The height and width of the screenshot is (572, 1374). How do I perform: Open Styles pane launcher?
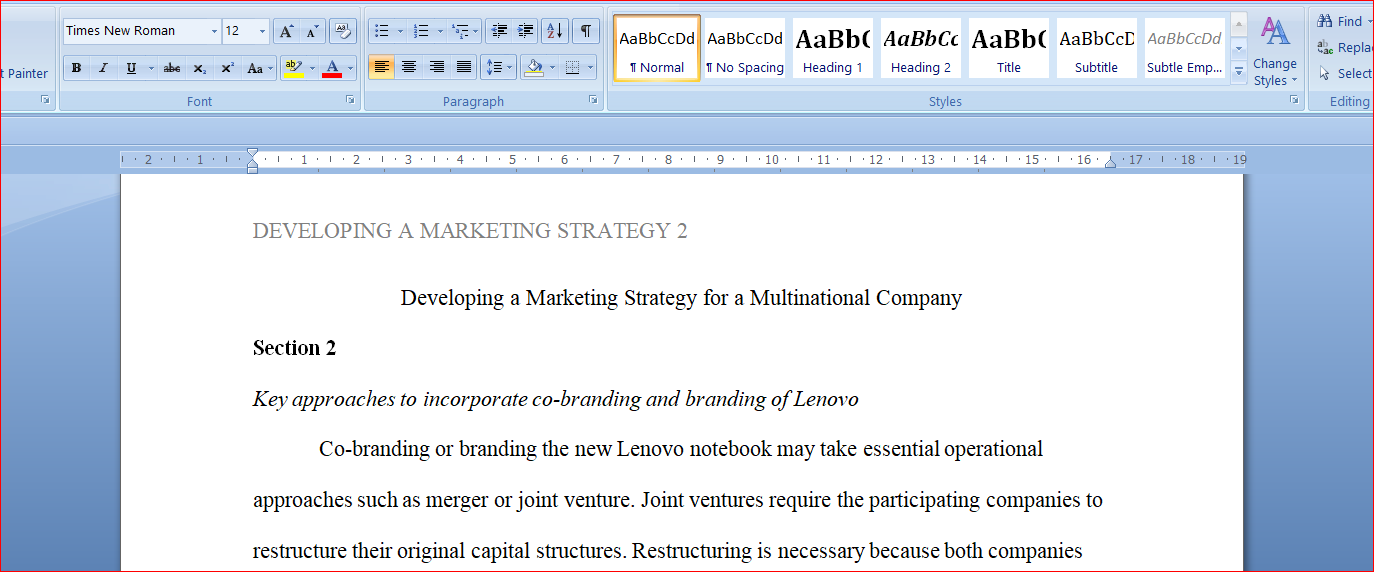(1294, 100)
